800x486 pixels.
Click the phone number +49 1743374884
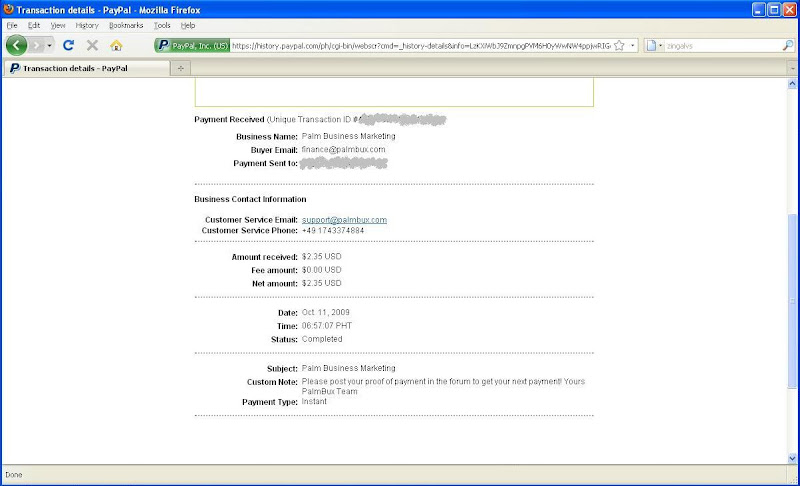333,231
